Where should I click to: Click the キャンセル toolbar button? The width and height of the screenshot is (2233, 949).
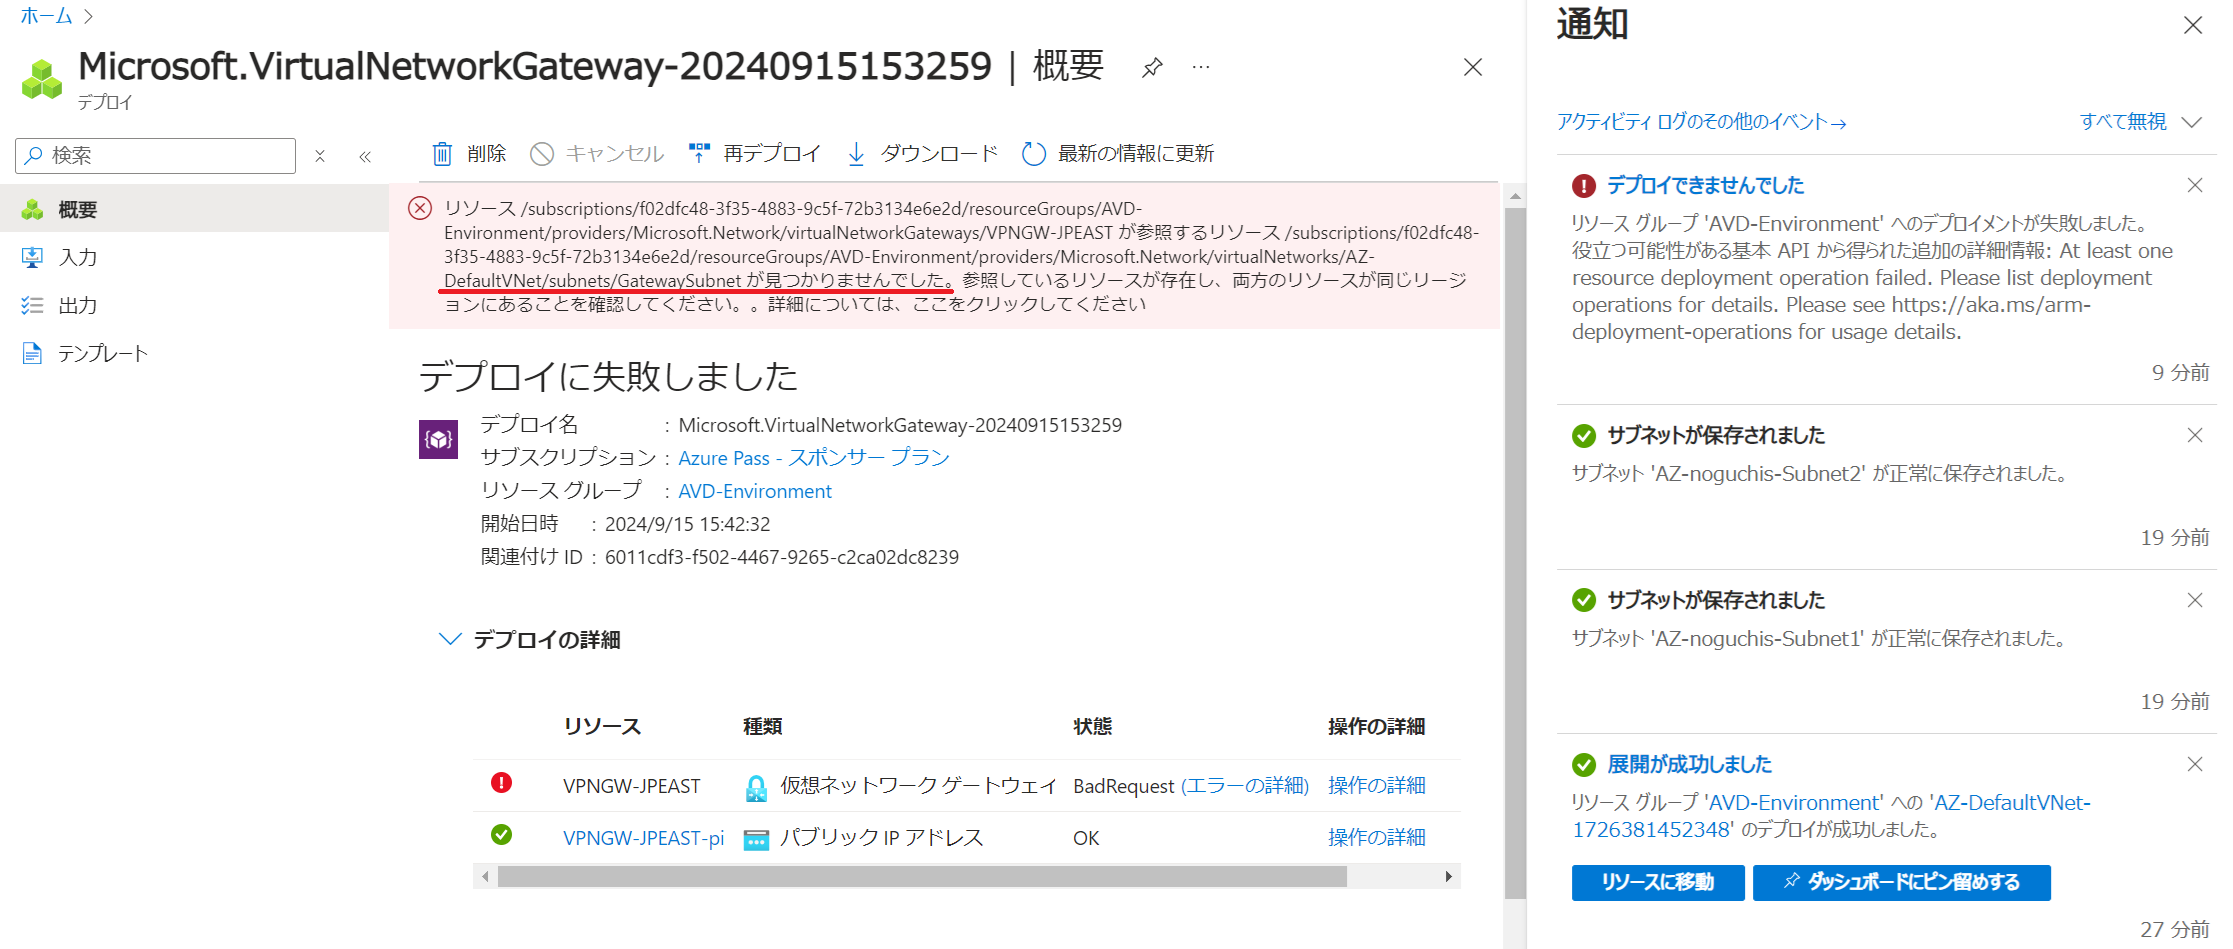click(597, 154)
